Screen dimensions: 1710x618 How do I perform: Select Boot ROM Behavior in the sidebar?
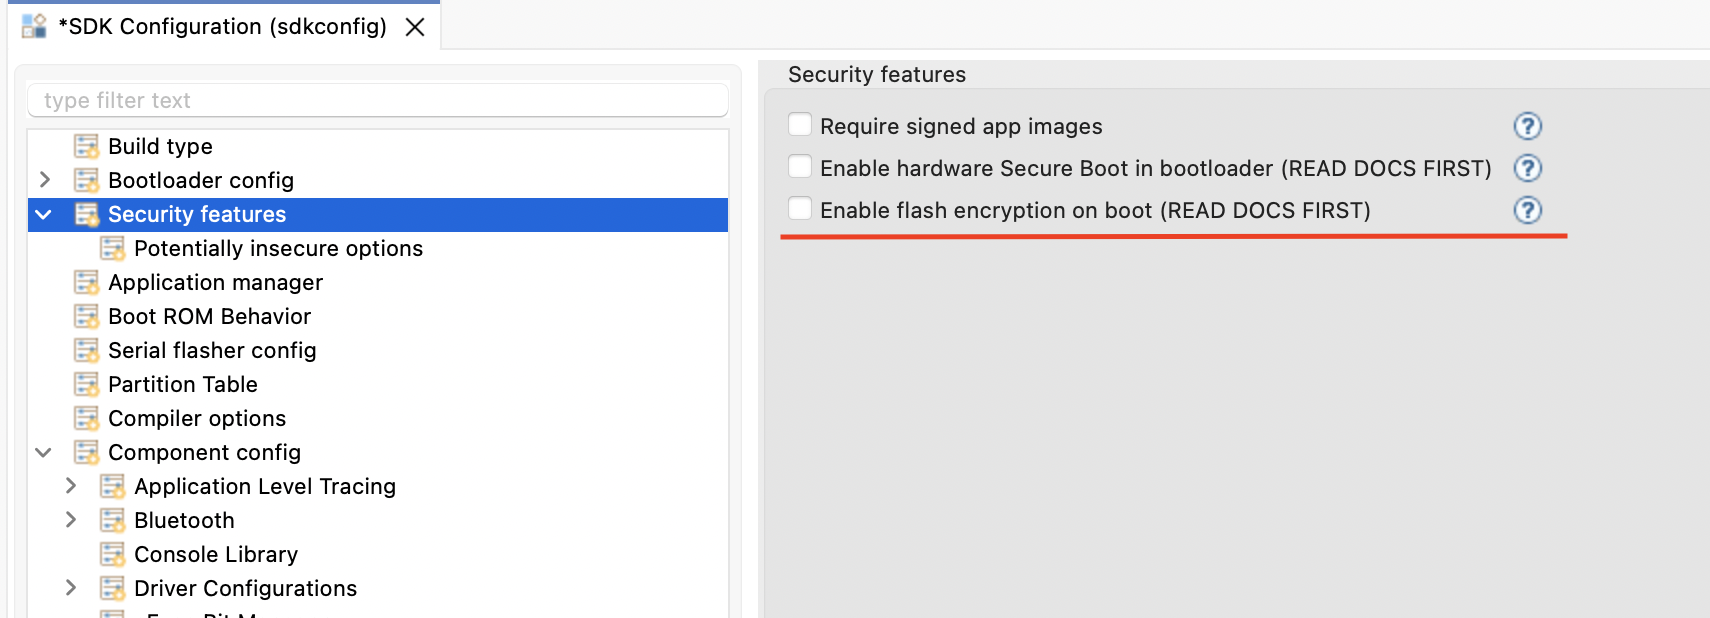[x=209, y=316]
